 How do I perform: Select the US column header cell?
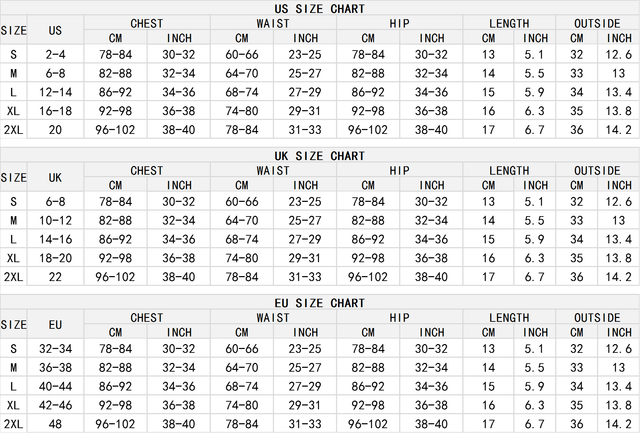coord(55,30)
